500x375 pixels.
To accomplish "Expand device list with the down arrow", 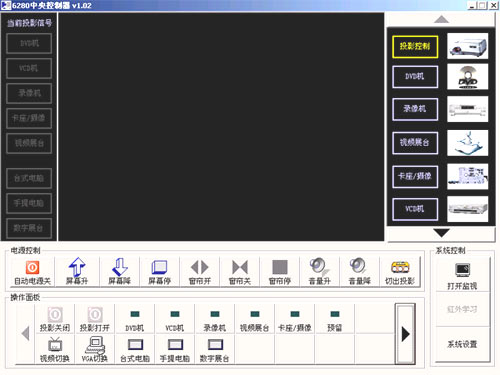I will click(x=442, y=232).
